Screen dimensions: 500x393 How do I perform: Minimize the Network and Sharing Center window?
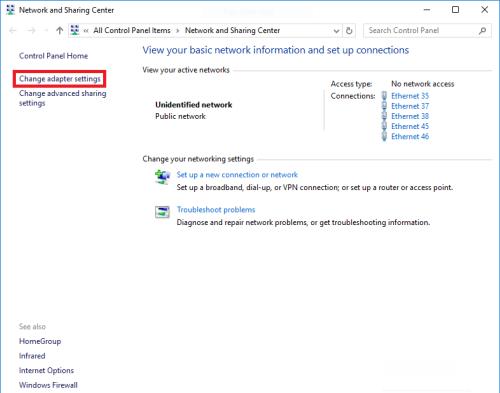(427, 10)
